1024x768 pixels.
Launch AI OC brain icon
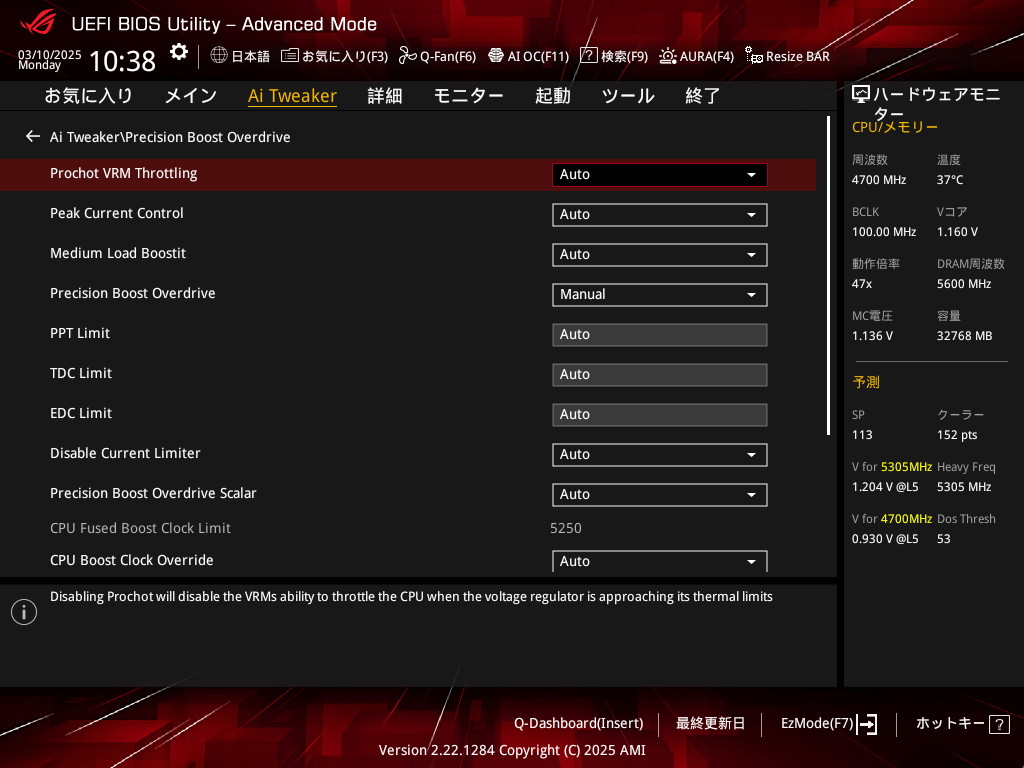click(x=496, y=56)
